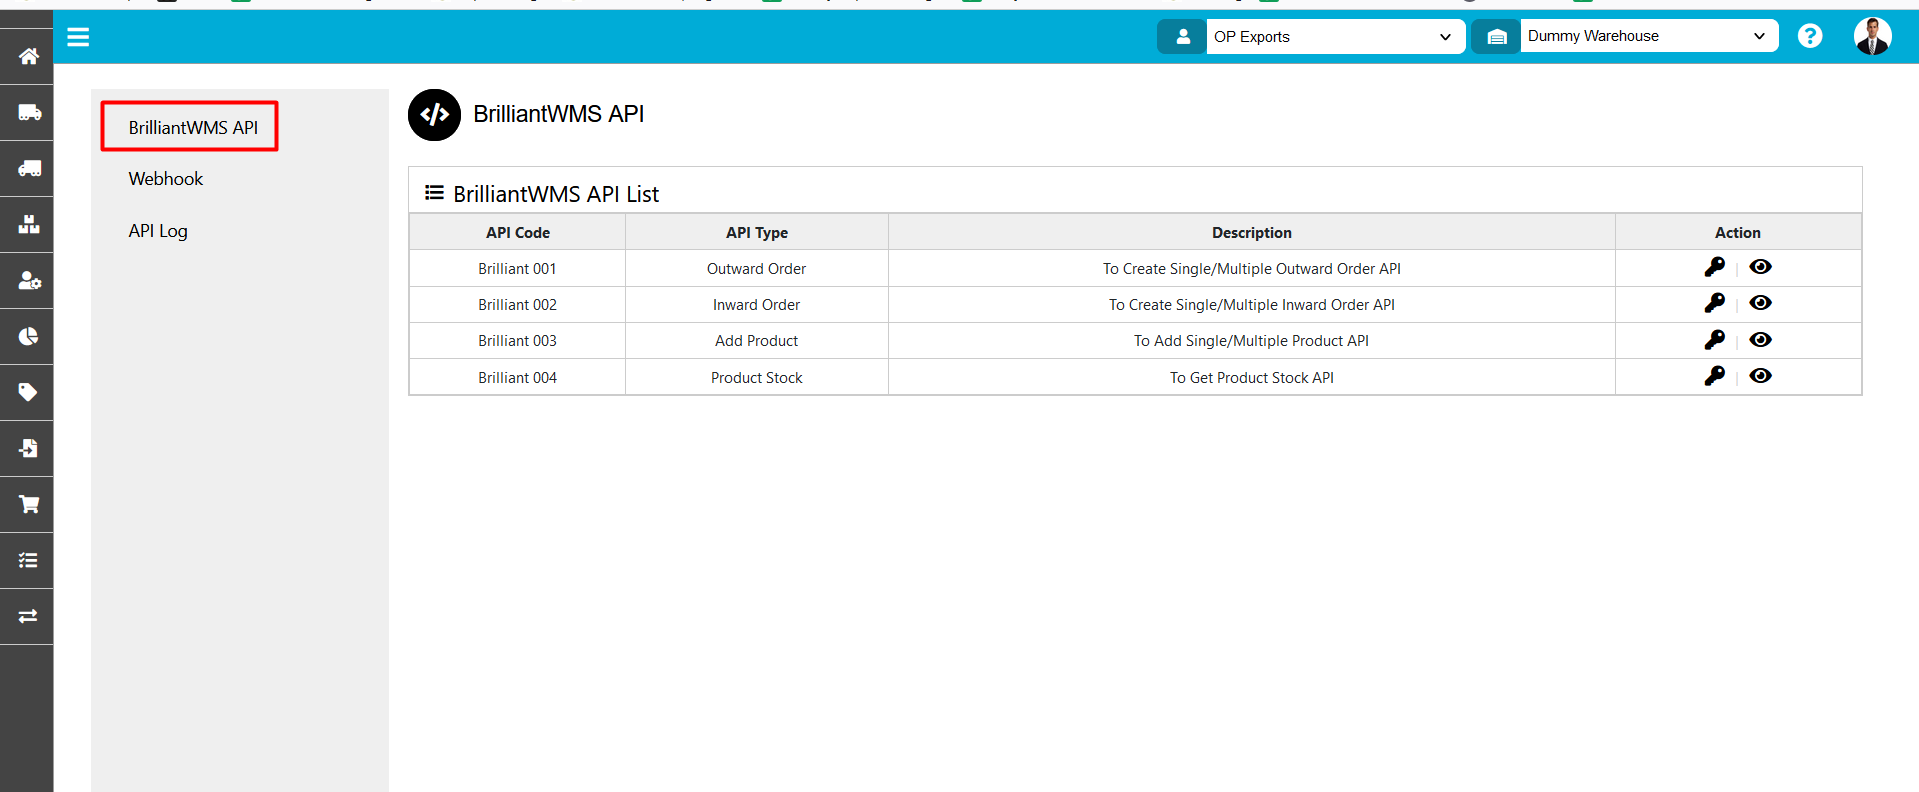Click eye icon for Brilliant 002
The width and height of the screenshot is (1919, 792).
(x=1760, y=303)
